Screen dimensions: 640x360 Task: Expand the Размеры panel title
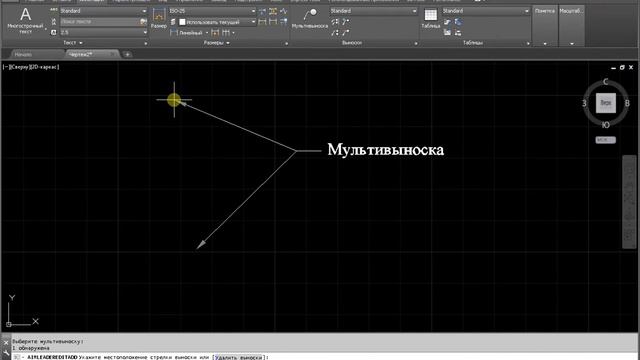pos(216,43)
